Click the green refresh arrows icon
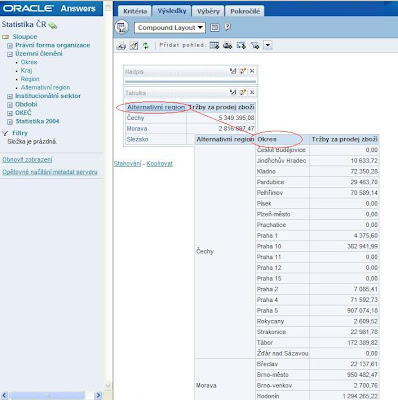The image size is (398, 400). coord(145,46)
